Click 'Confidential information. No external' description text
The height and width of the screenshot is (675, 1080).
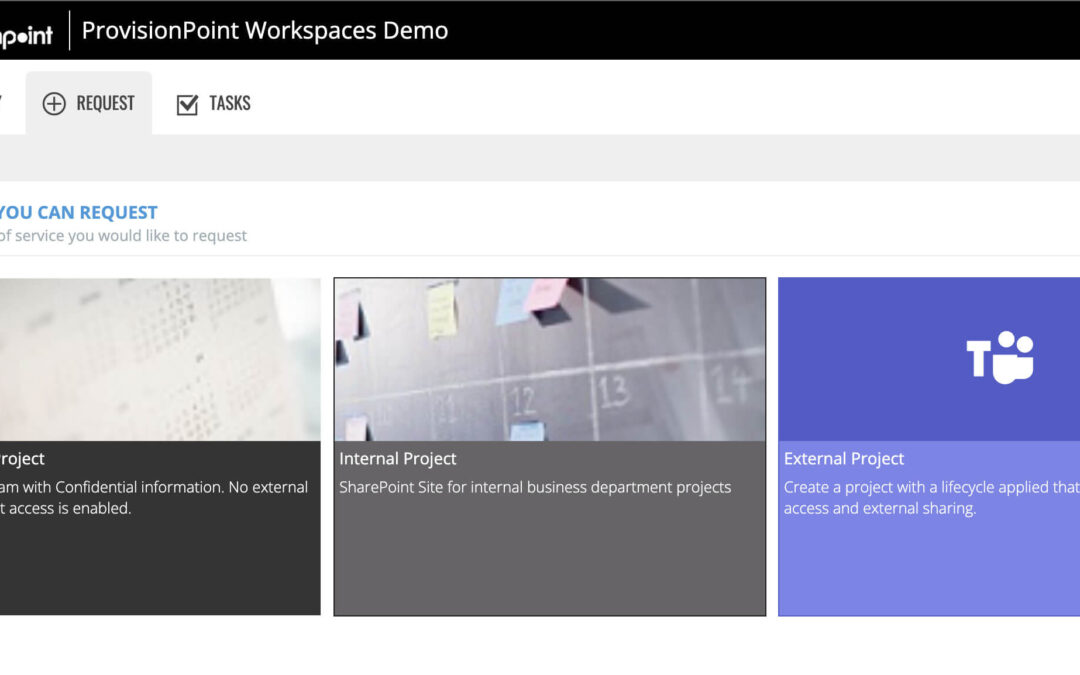tap(181, 487)
